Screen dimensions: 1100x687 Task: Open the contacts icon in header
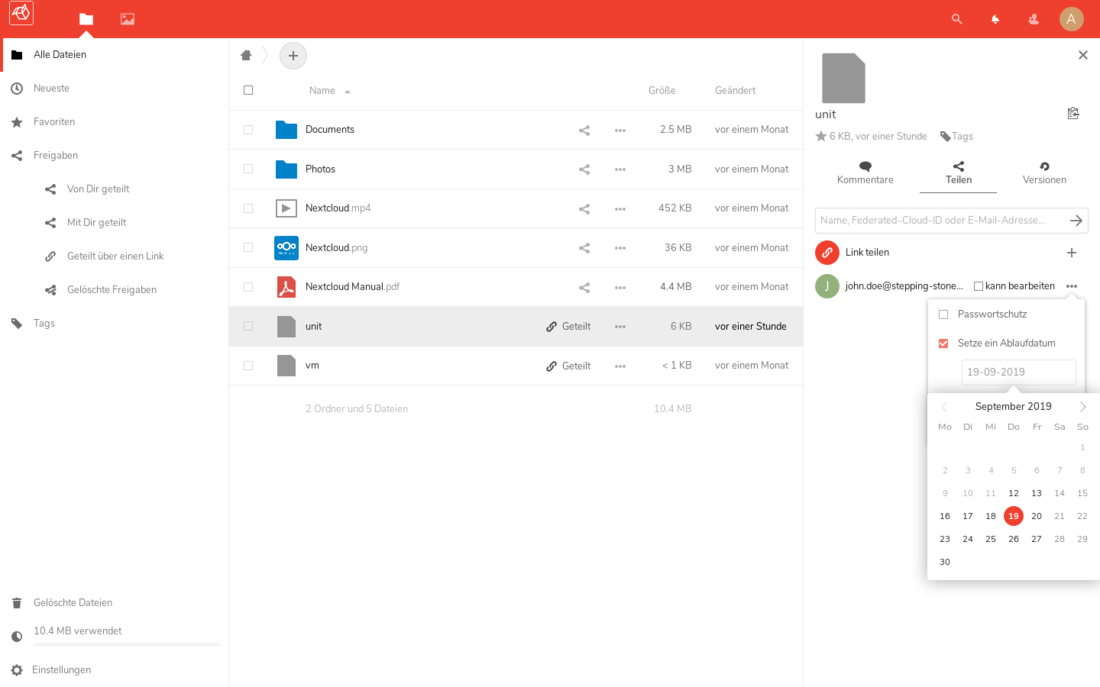(1033, 19)
